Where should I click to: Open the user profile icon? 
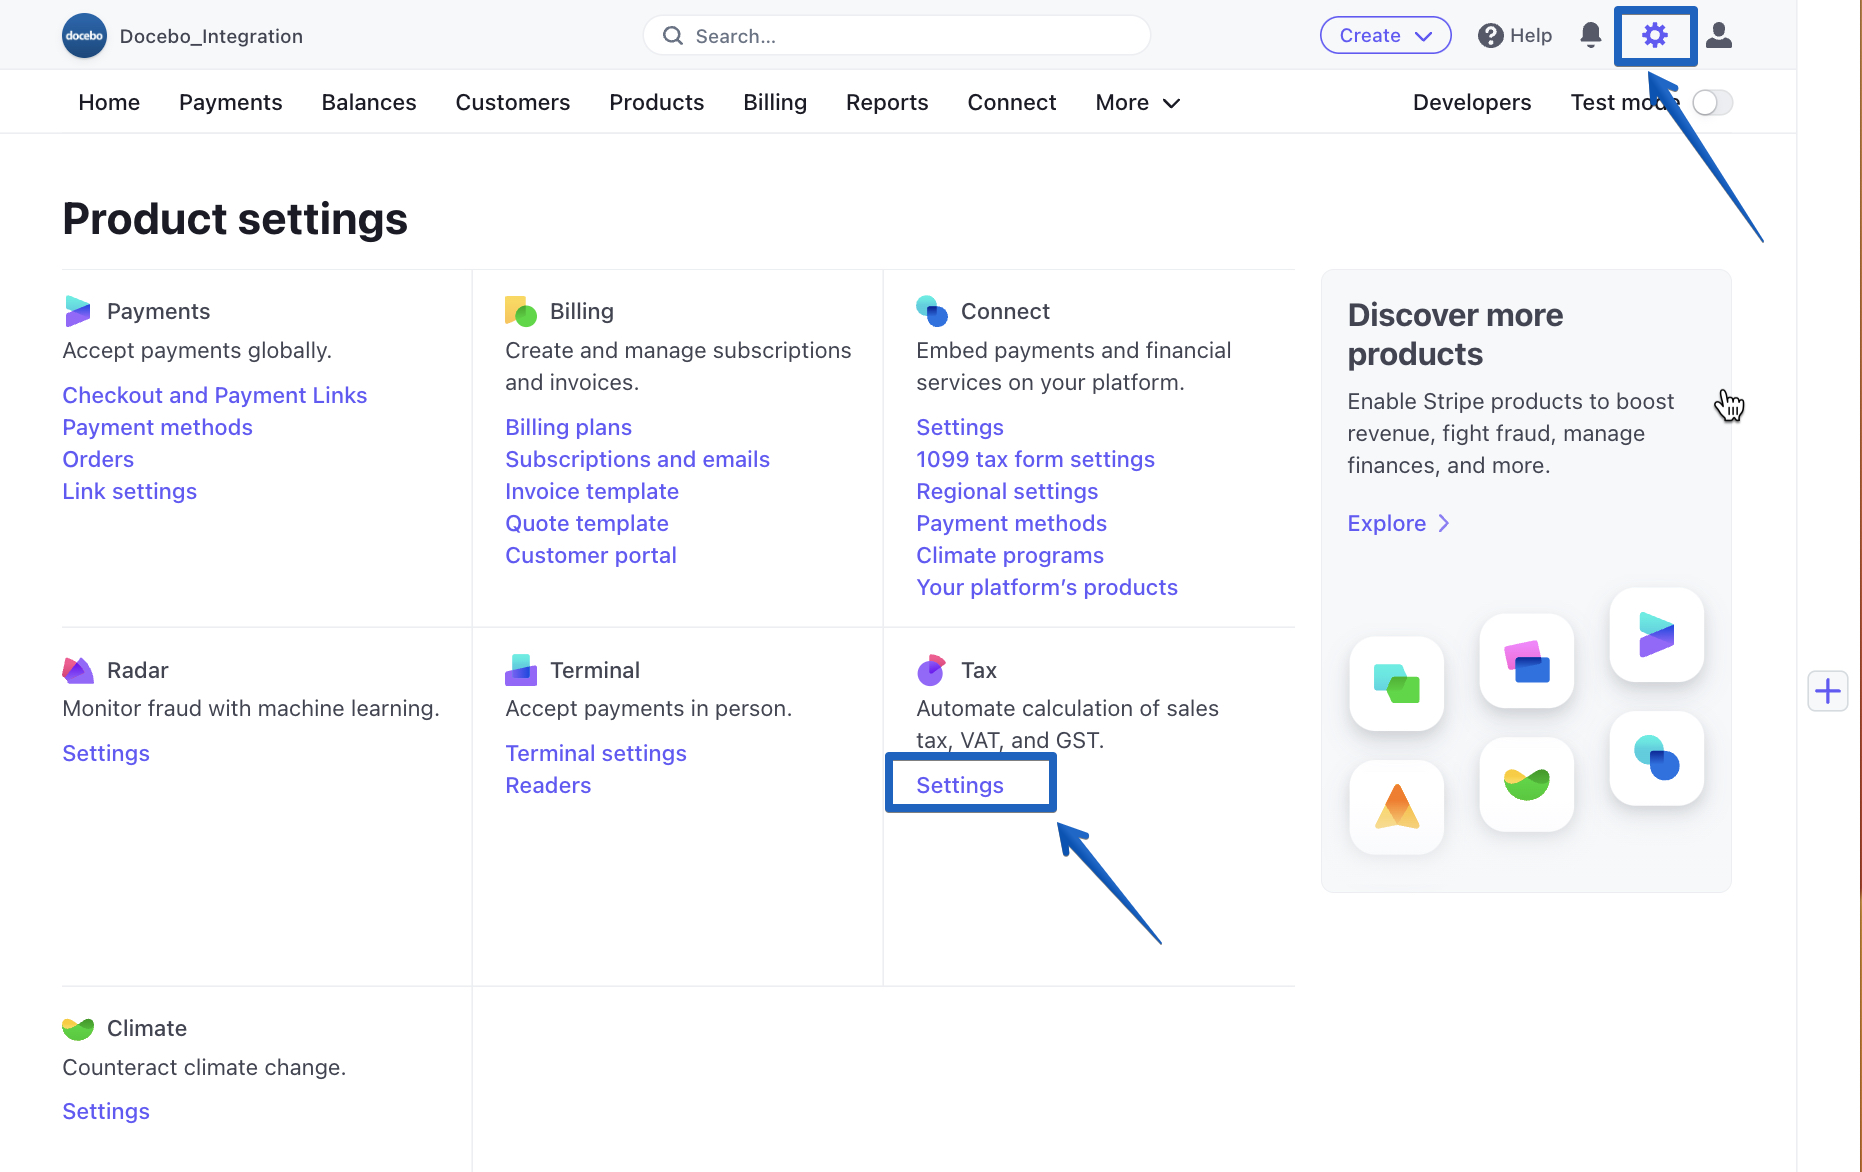click(1719, 35)
